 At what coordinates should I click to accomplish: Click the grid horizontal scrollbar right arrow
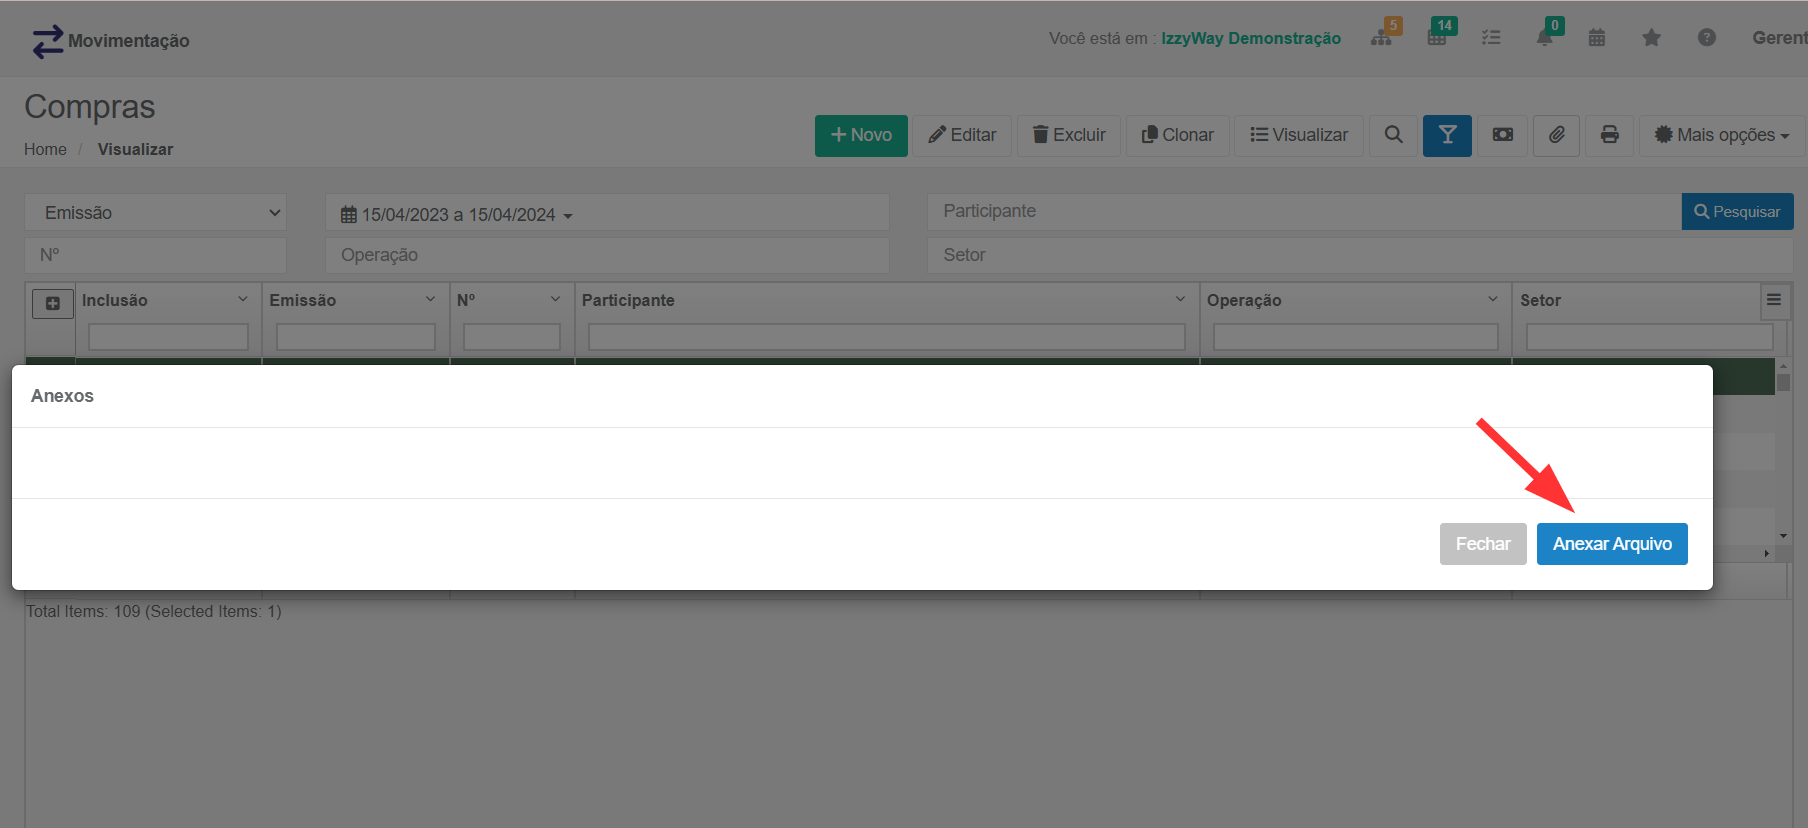[x=1767, y=553]
